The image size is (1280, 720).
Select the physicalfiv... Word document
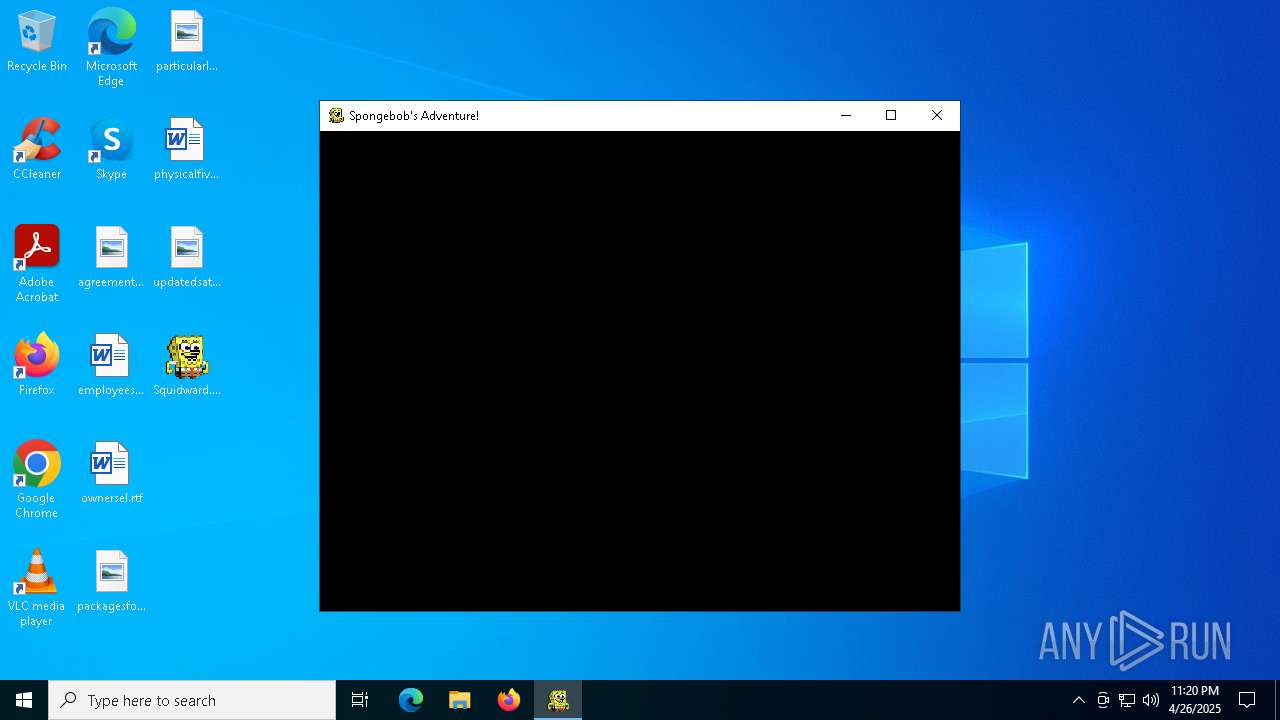(x=187, y=150)
